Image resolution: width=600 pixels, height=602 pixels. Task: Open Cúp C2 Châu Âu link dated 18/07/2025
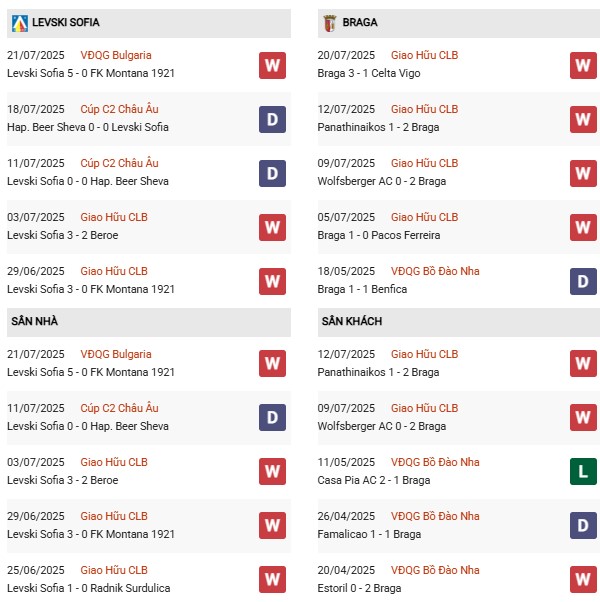coord(119,109)
